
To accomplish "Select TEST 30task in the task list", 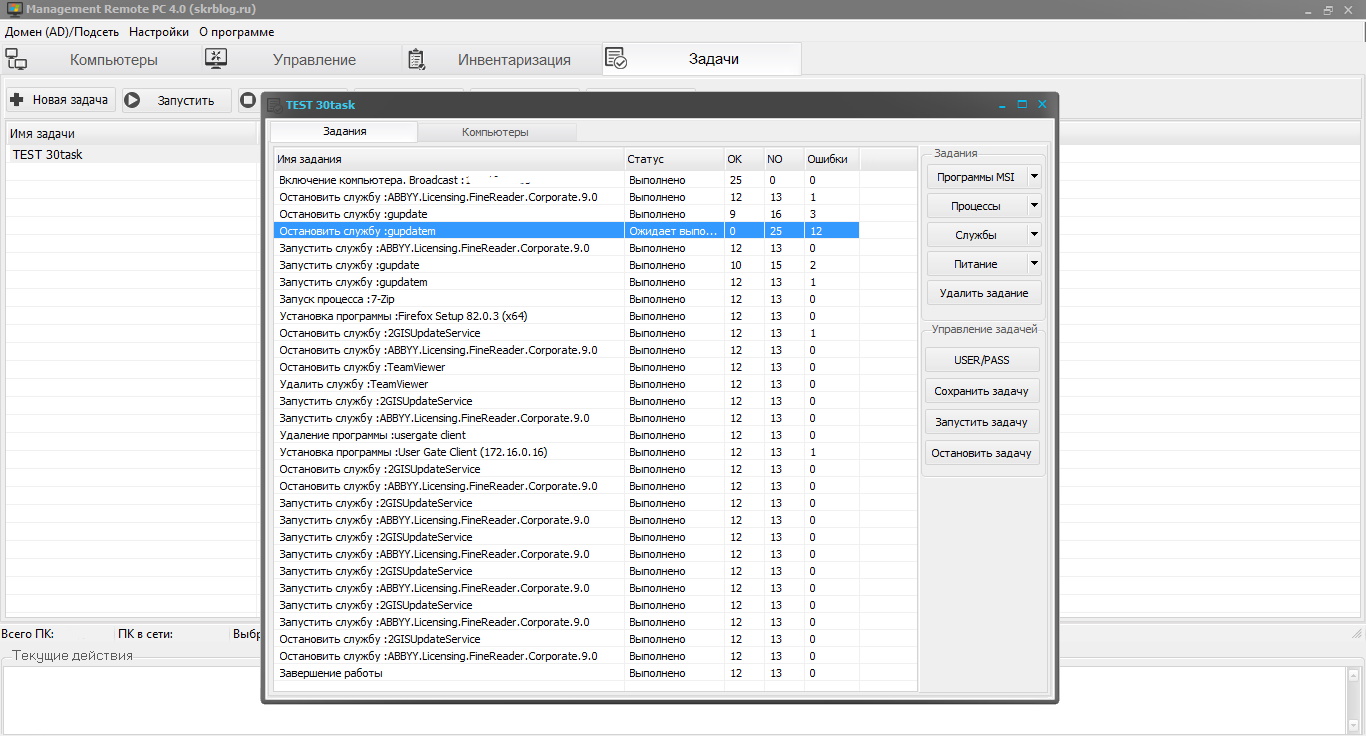I will [x=134, y=155].
